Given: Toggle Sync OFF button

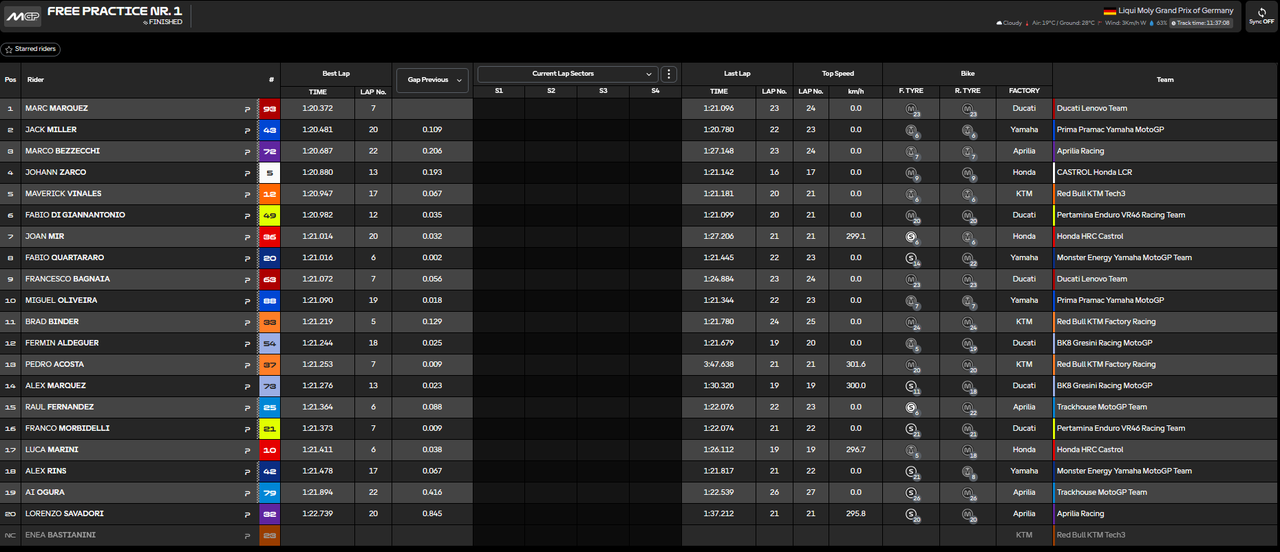Looking at the screenshot, I should (1262, 16).
